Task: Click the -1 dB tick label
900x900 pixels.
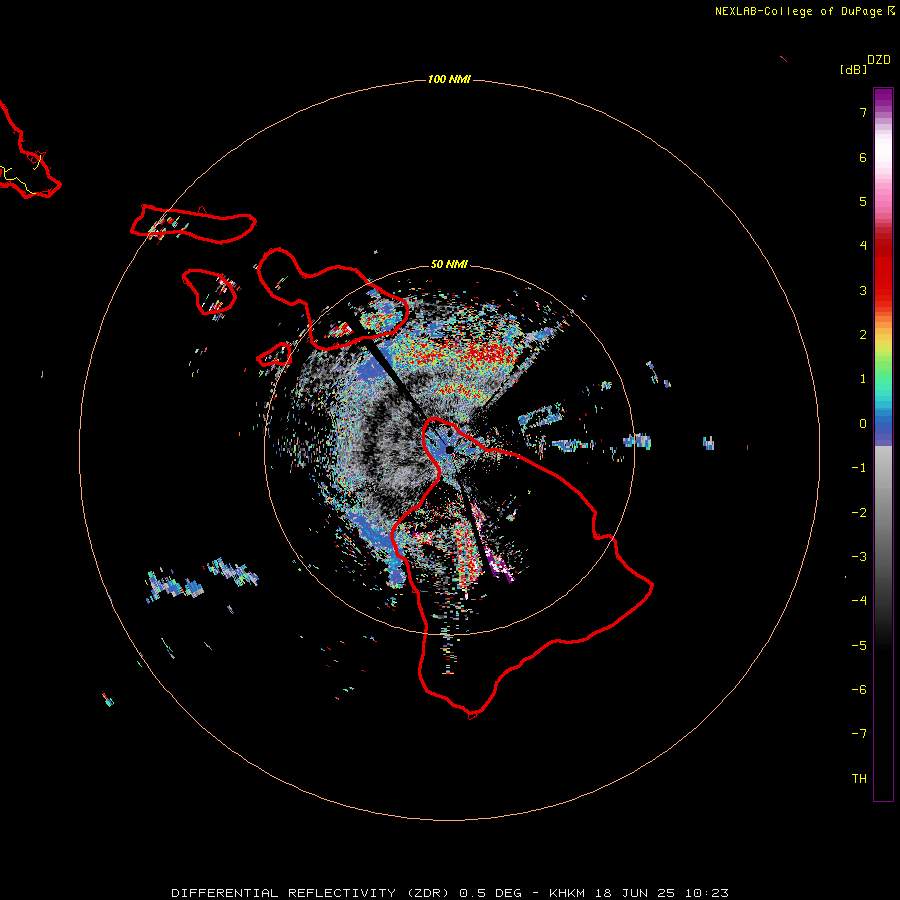Action: point(859,468)
